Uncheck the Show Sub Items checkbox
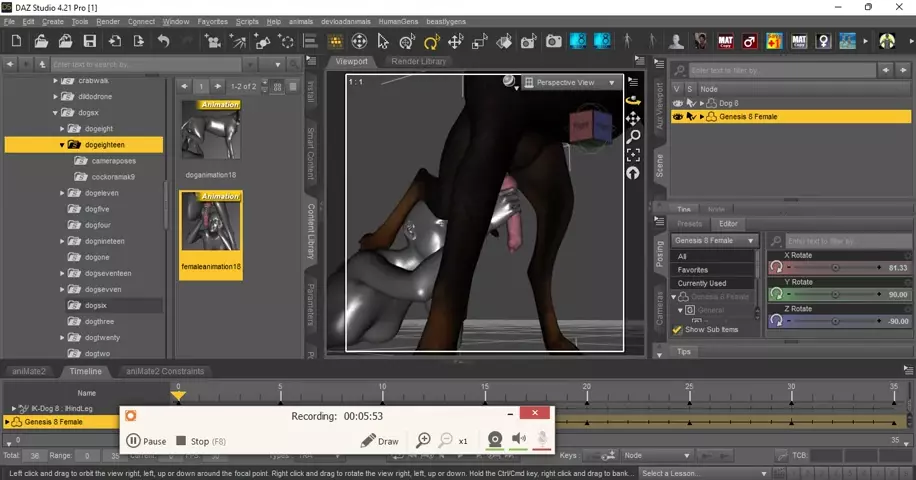 [677, 329]
